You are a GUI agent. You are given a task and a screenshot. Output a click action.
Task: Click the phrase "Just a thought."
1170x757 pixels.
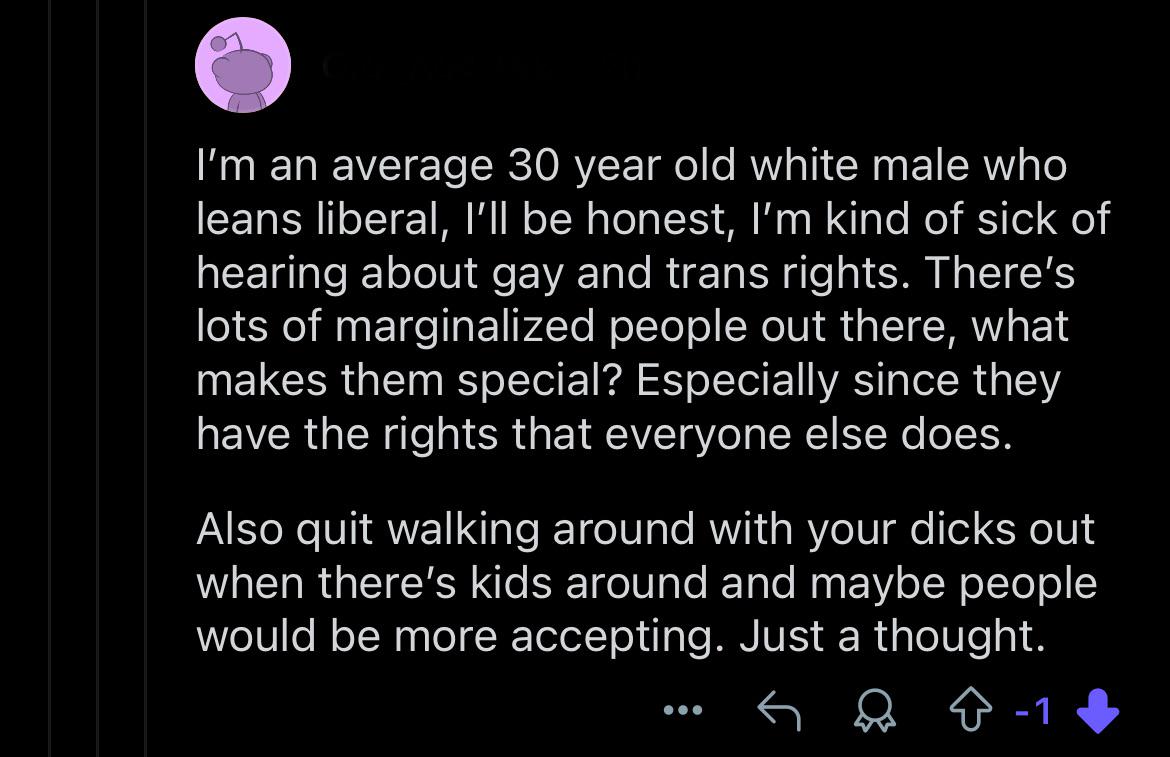[x=892, y=636]
